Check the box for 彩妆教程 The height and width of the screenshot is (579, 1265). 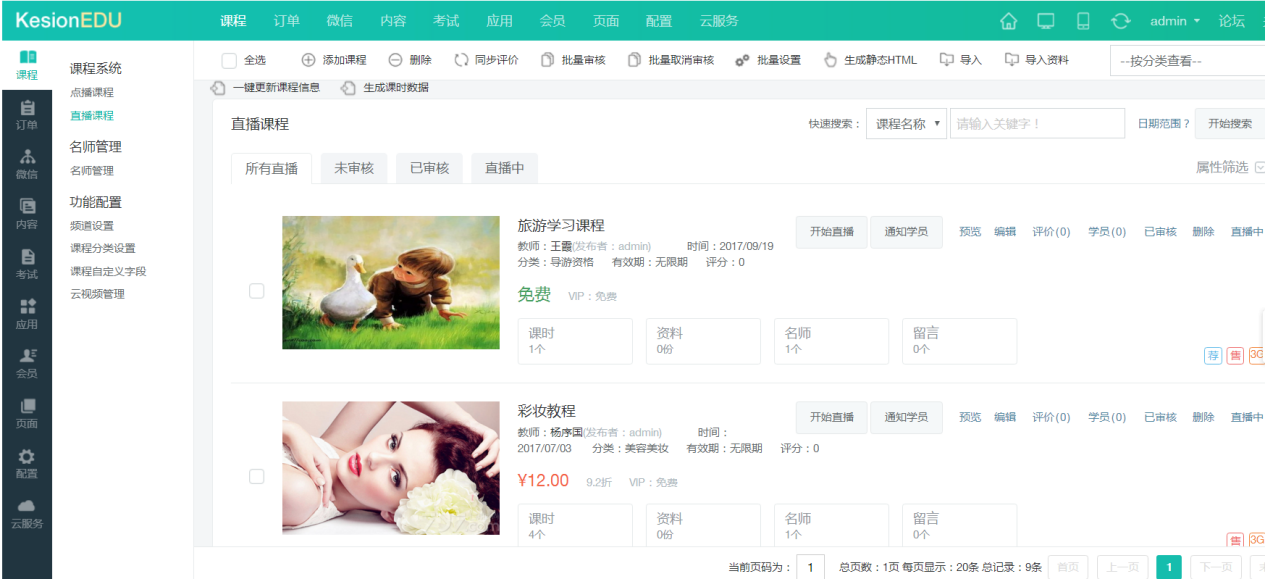click(256, 476)
